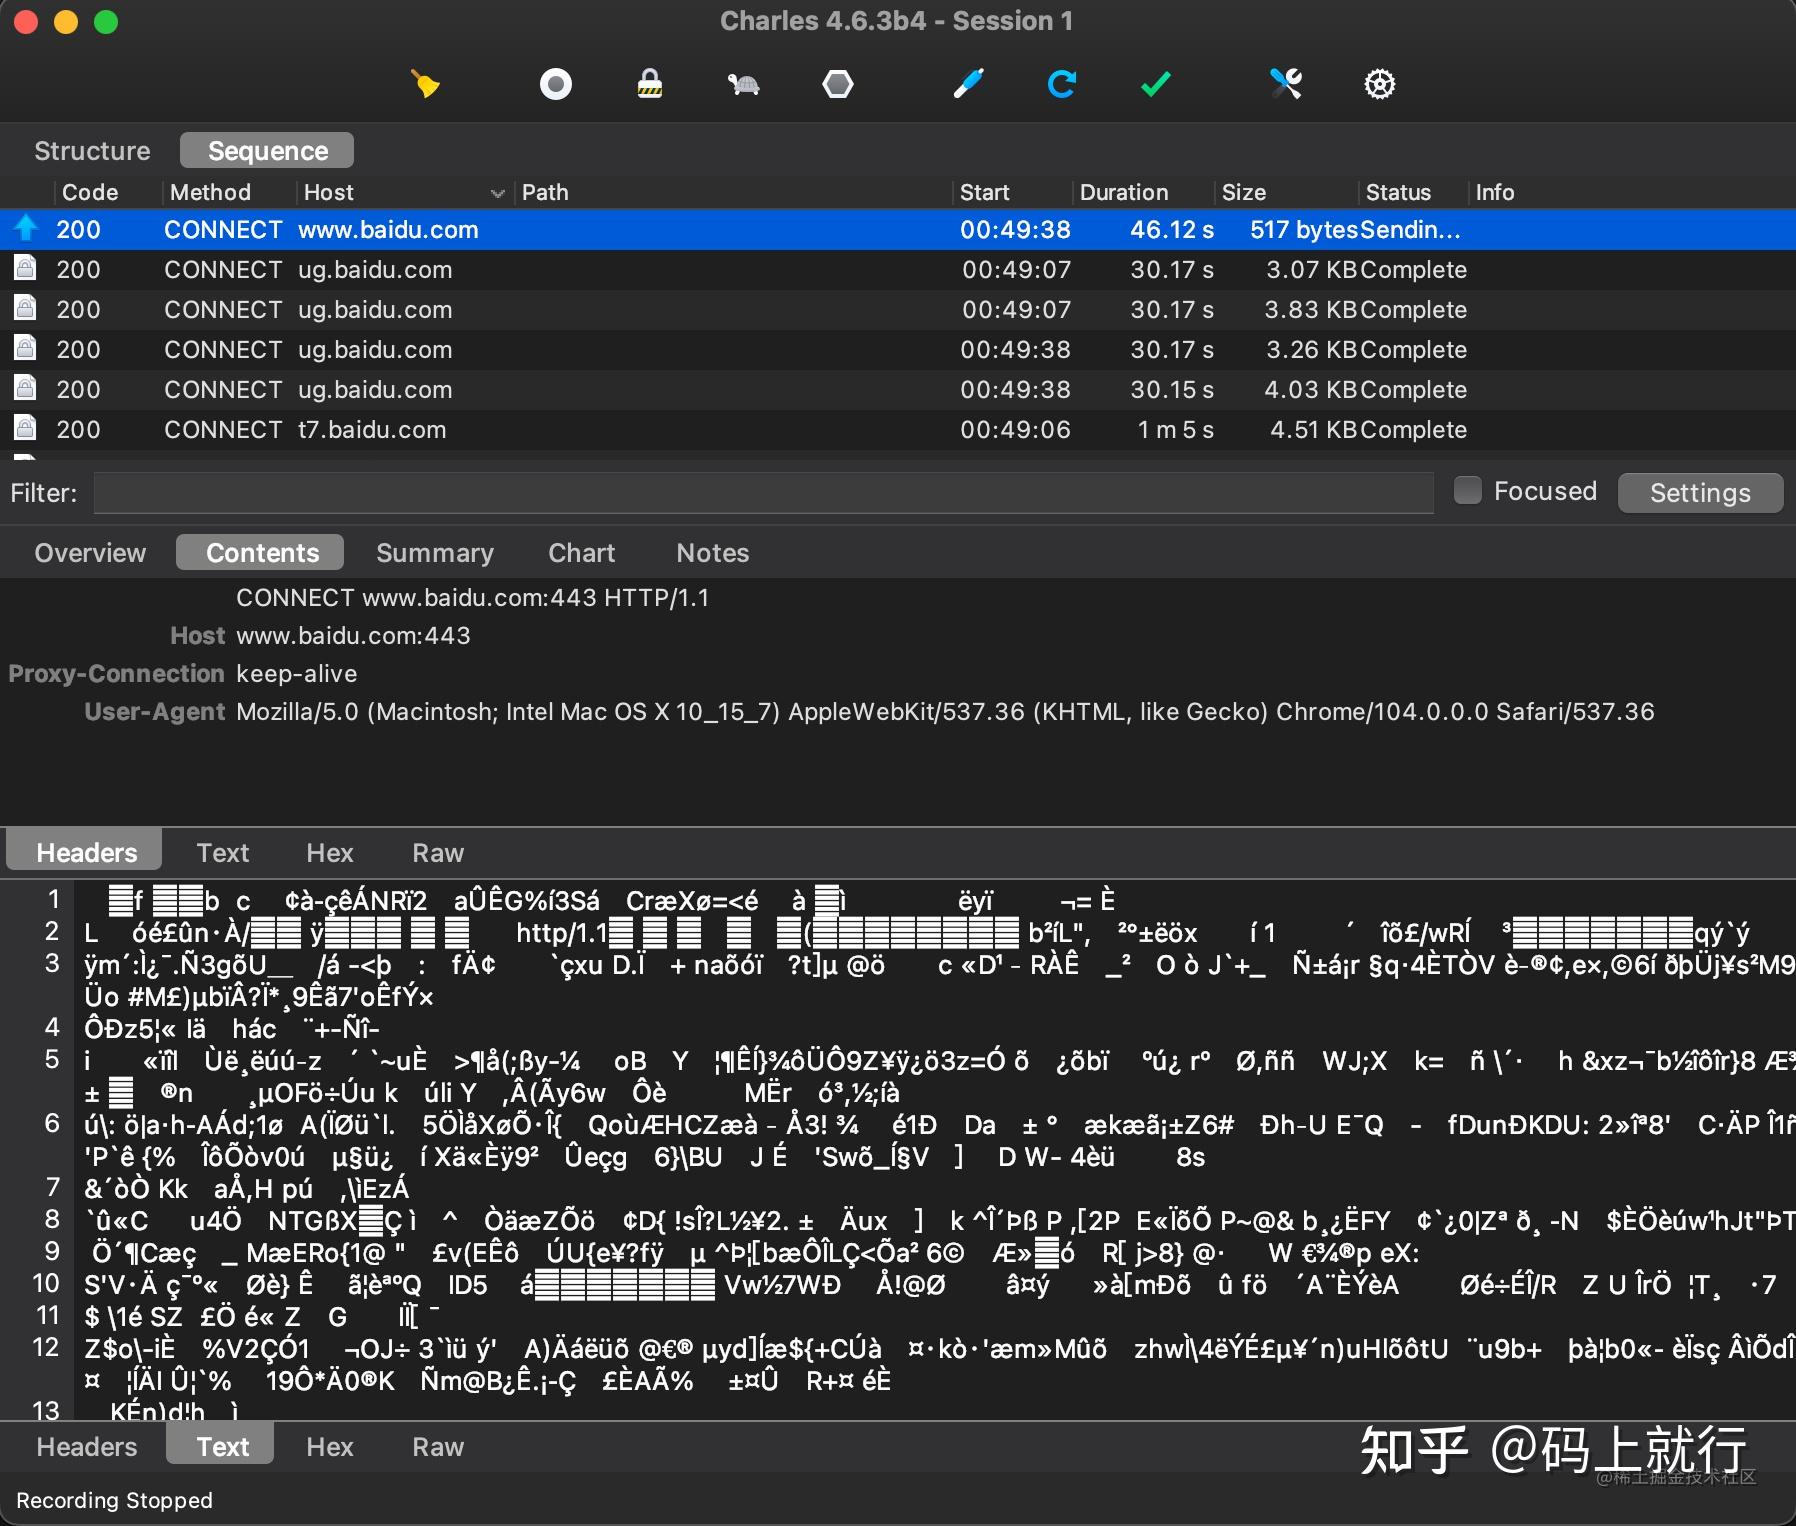The width and height of the screenshot is (1796, 1526).
Task: Click the filter Settings button
Action: (1700, 493)
